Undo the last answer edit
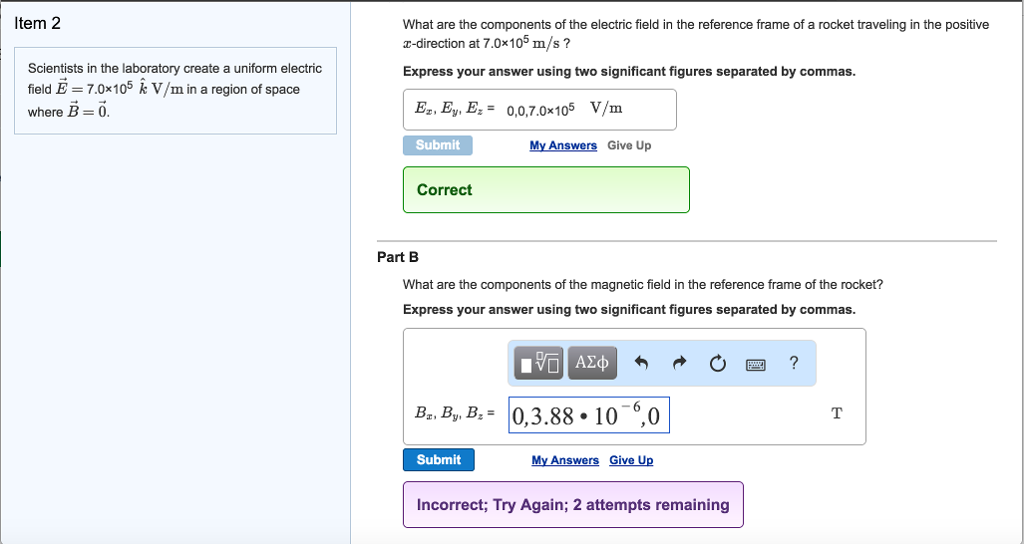This screenshot has width=1024, height=544. coord(641,363)
